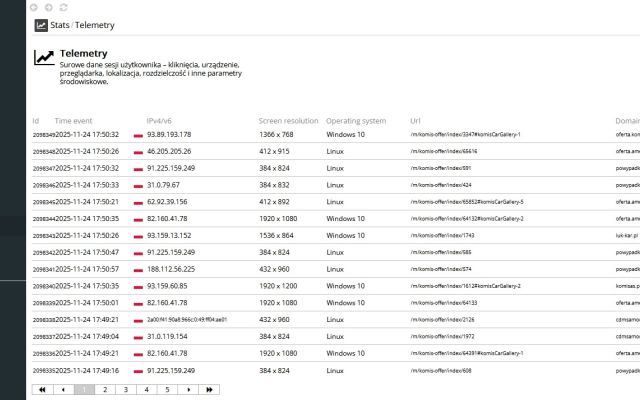The image size is (640, 400).
Task: Click the browser forward arrow icon
Action: (49, 7)
